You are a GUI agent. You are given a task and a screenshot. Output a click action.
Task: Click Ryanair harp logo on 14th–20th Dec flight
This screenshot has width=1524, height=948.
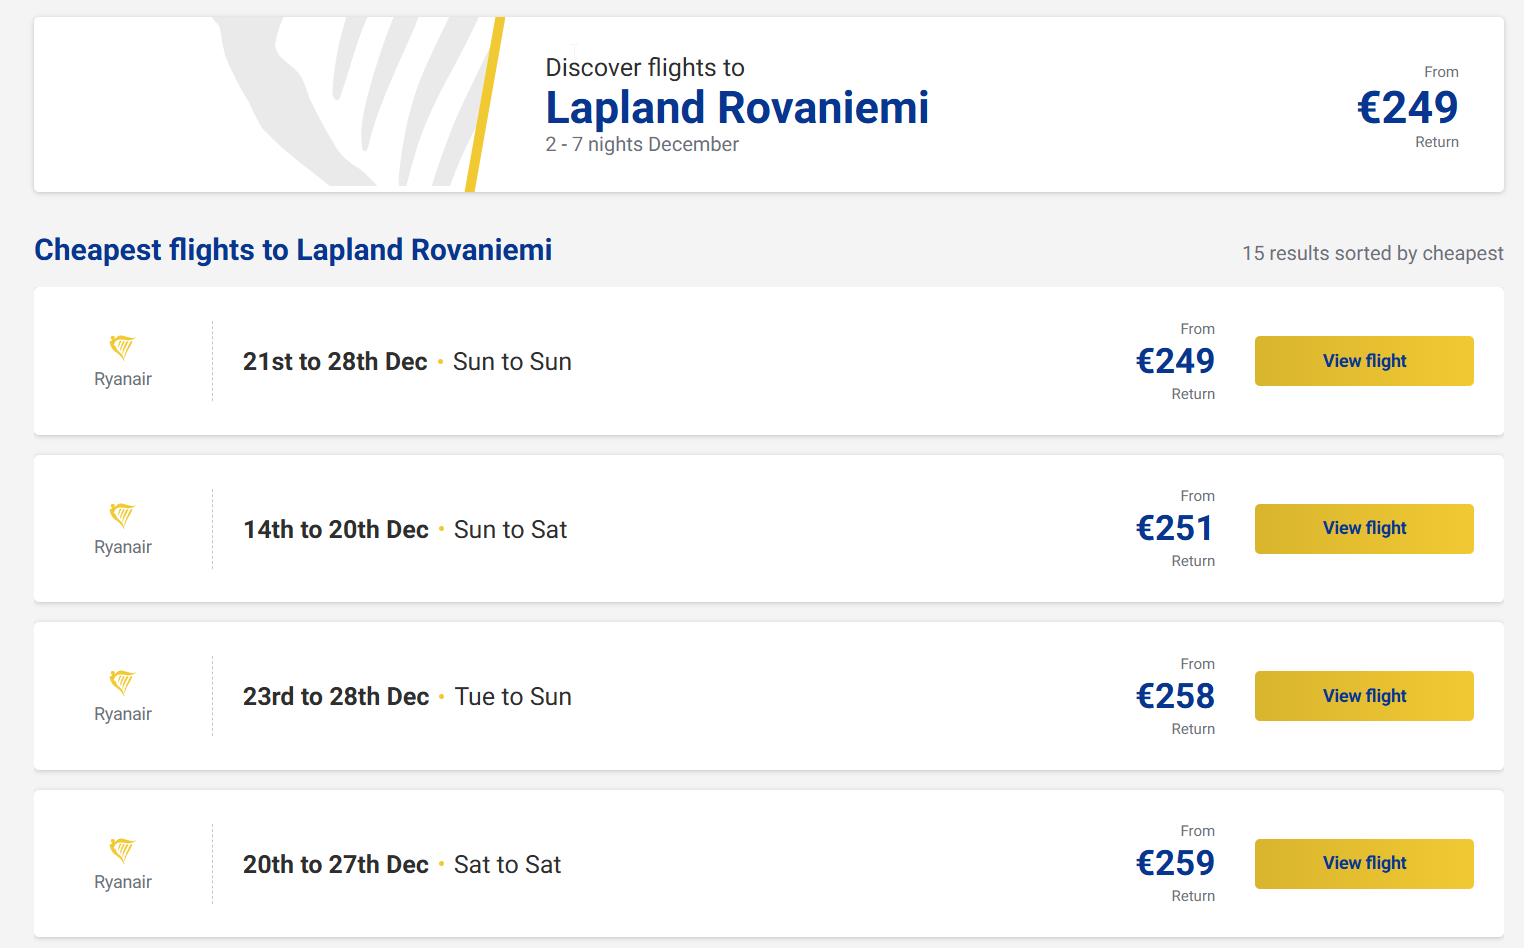tap(122, 515)
